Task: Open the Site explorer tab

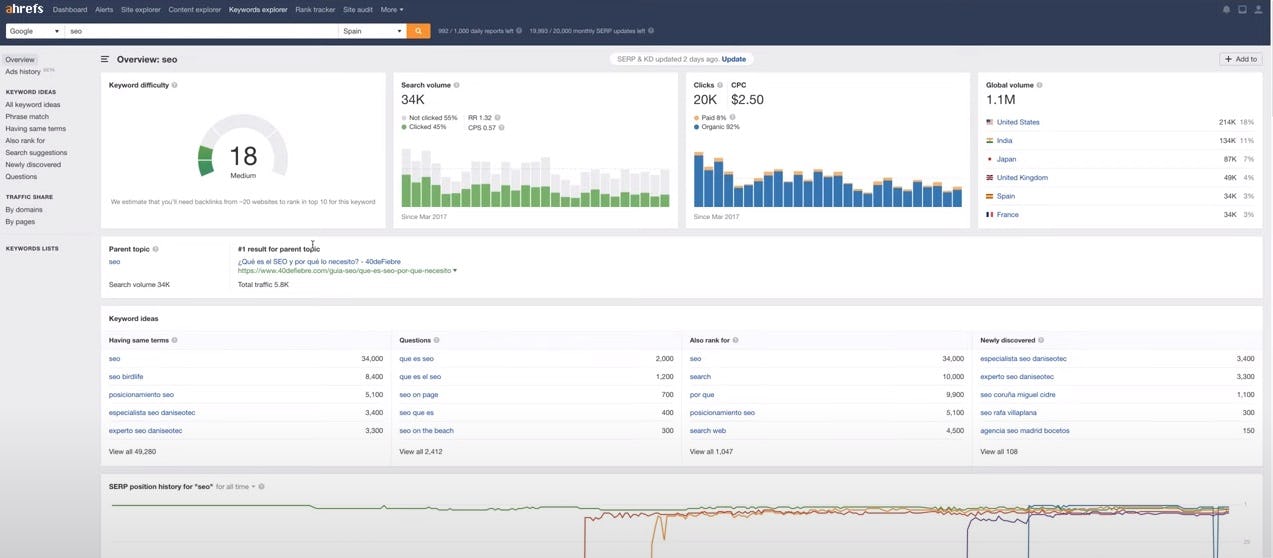Action: click(140, 10)
